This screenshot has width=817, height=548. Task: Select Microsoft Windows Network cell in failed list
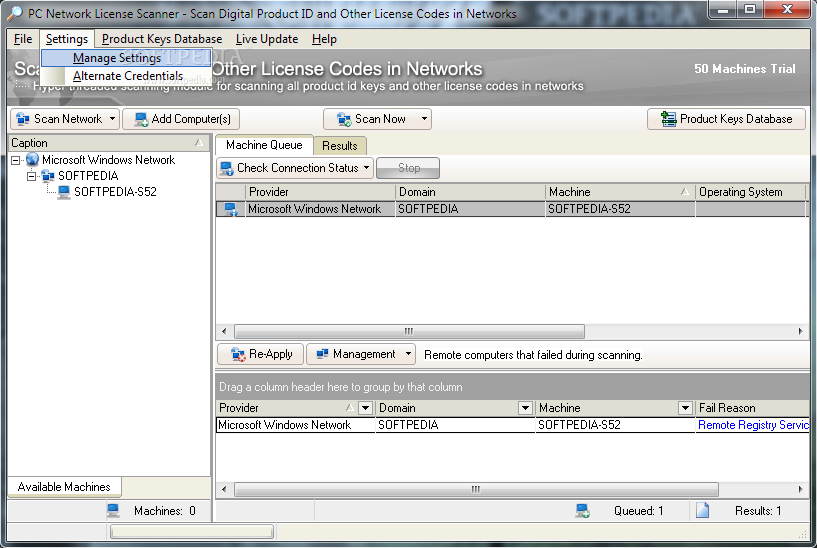[x=296, y=425]
